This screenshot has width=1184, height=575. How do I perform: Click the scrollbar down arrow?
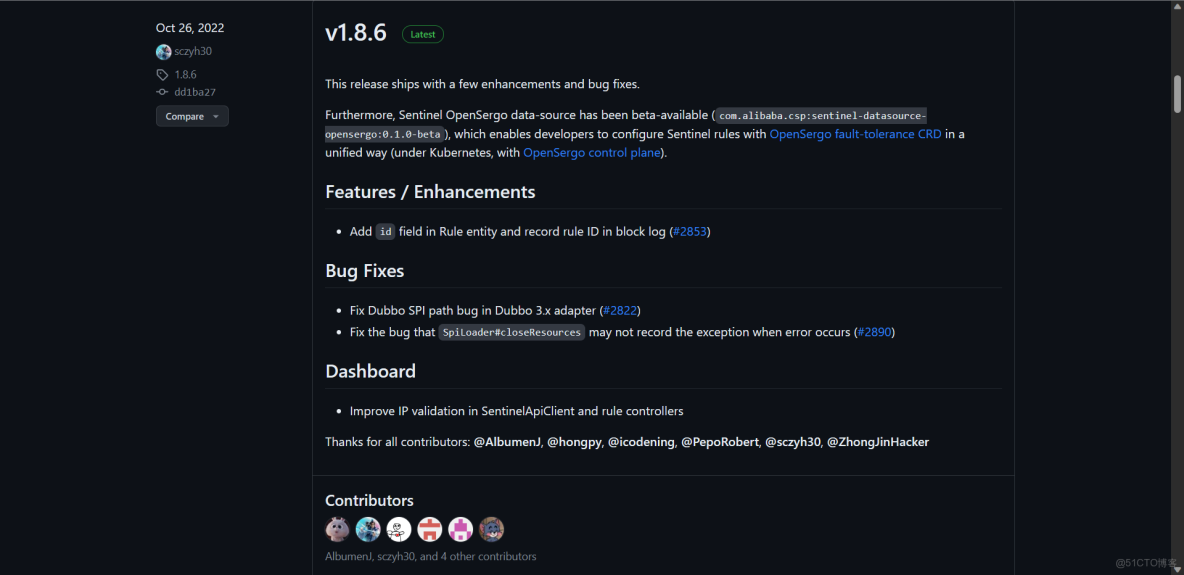1176,568
